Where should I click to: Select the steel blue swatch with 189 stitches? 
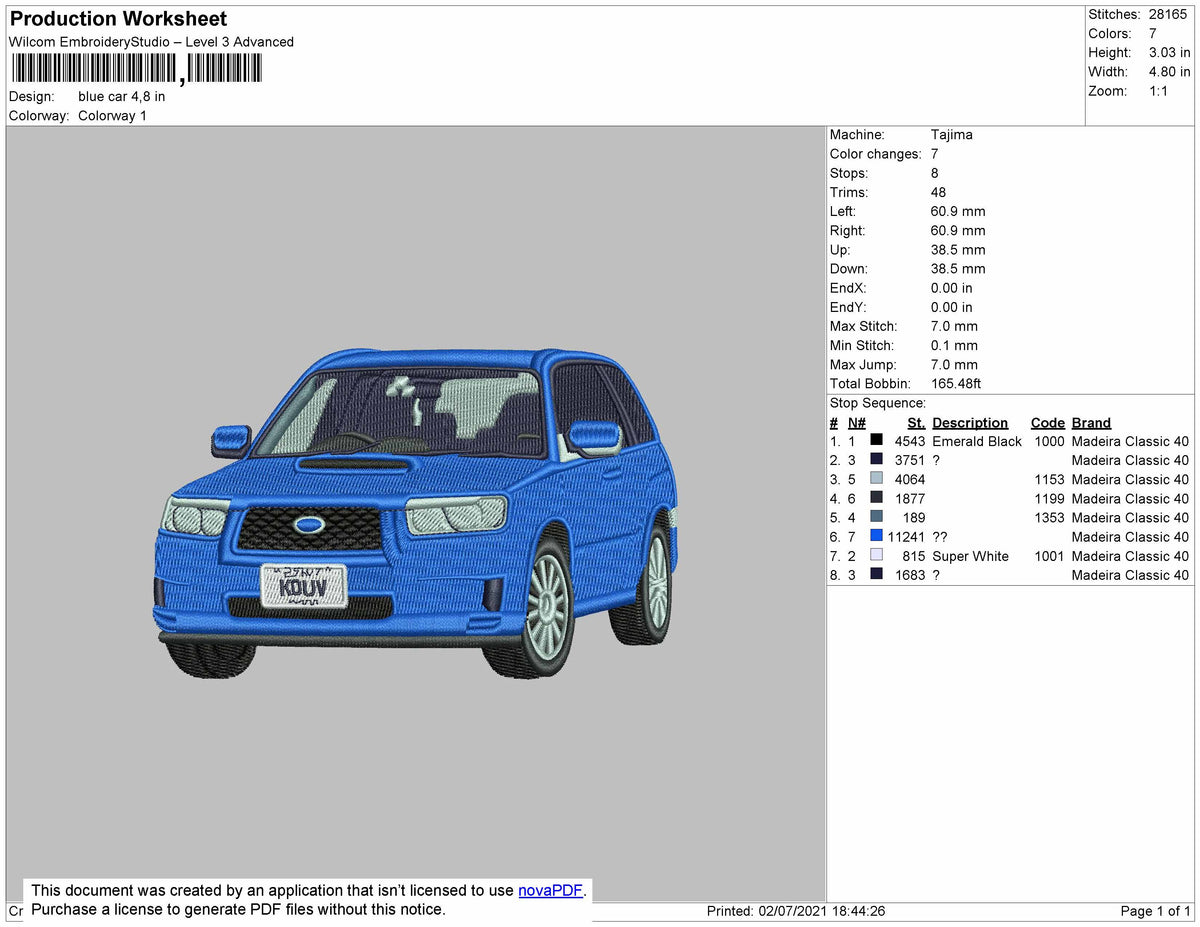876,517
